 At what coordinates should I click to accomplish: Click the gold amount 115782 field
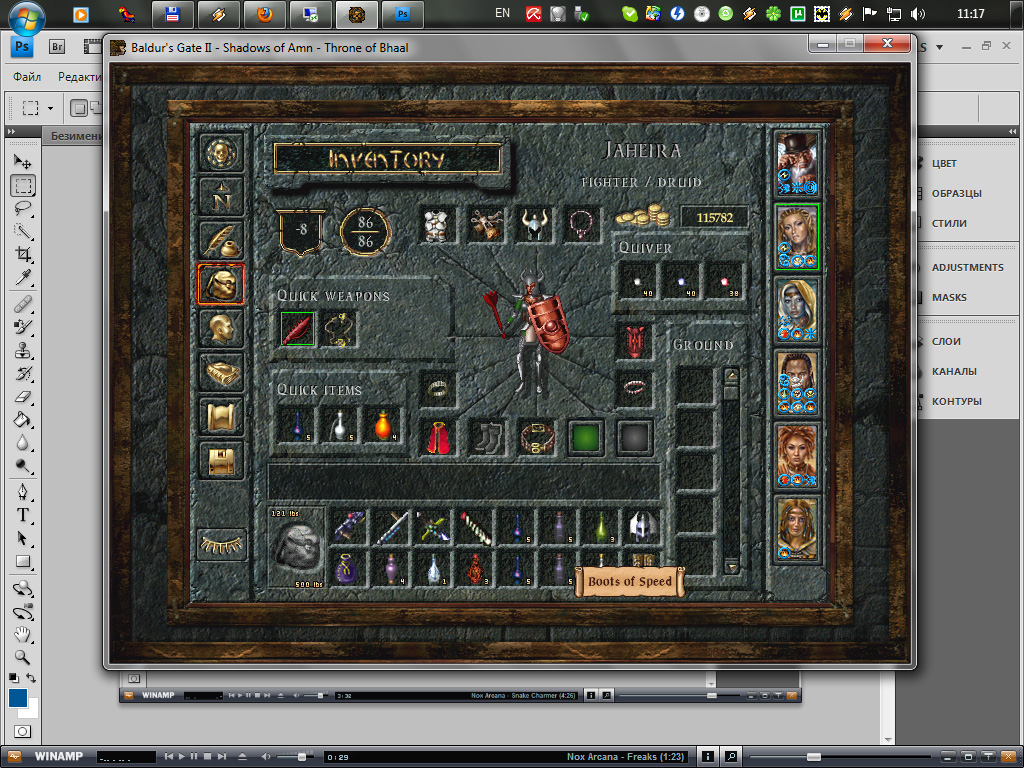coord(714,217)
